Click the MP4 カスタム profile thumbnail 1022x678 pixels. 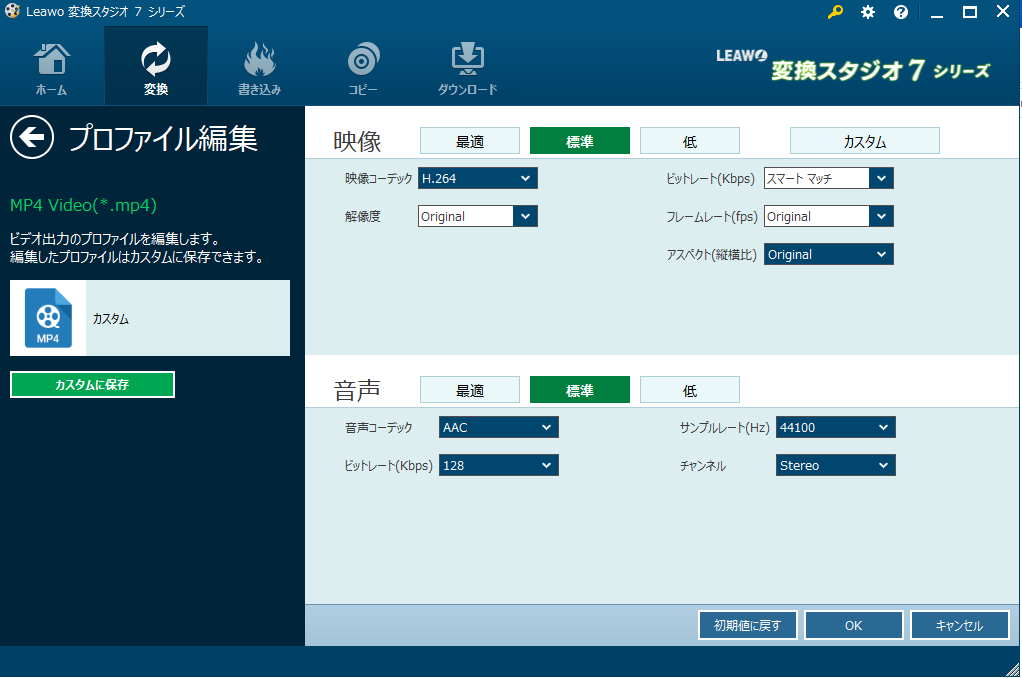pos(48,318)
